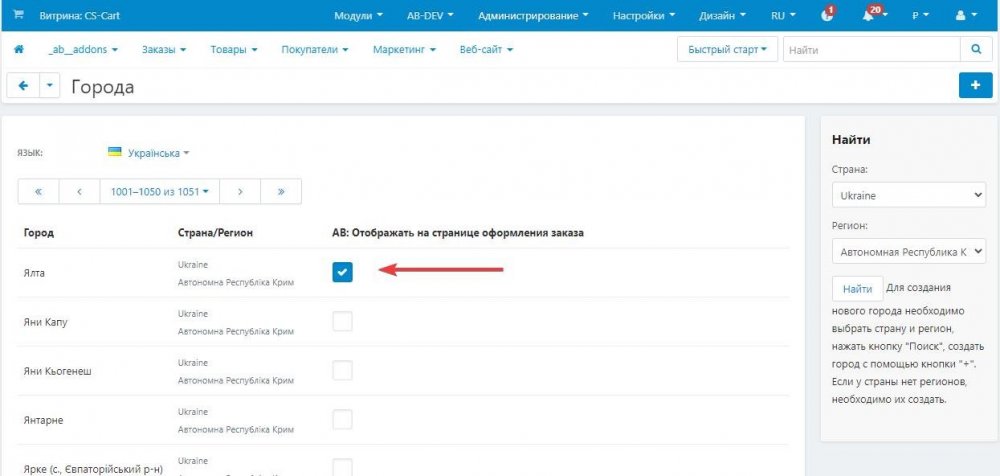Jump to the first page of cities
Image resolution: width=1000 pixels, height=476 pixels.
pos(39,191)
